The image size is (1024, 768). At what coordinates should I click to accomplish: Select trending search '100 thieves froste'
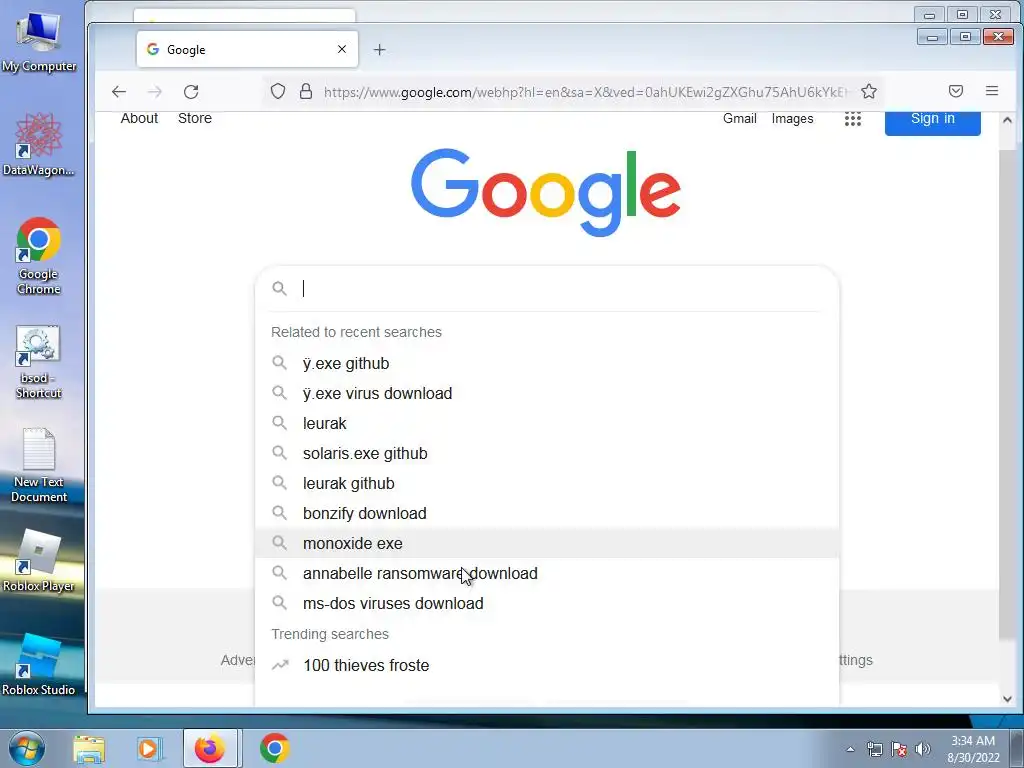pos(547,665)
